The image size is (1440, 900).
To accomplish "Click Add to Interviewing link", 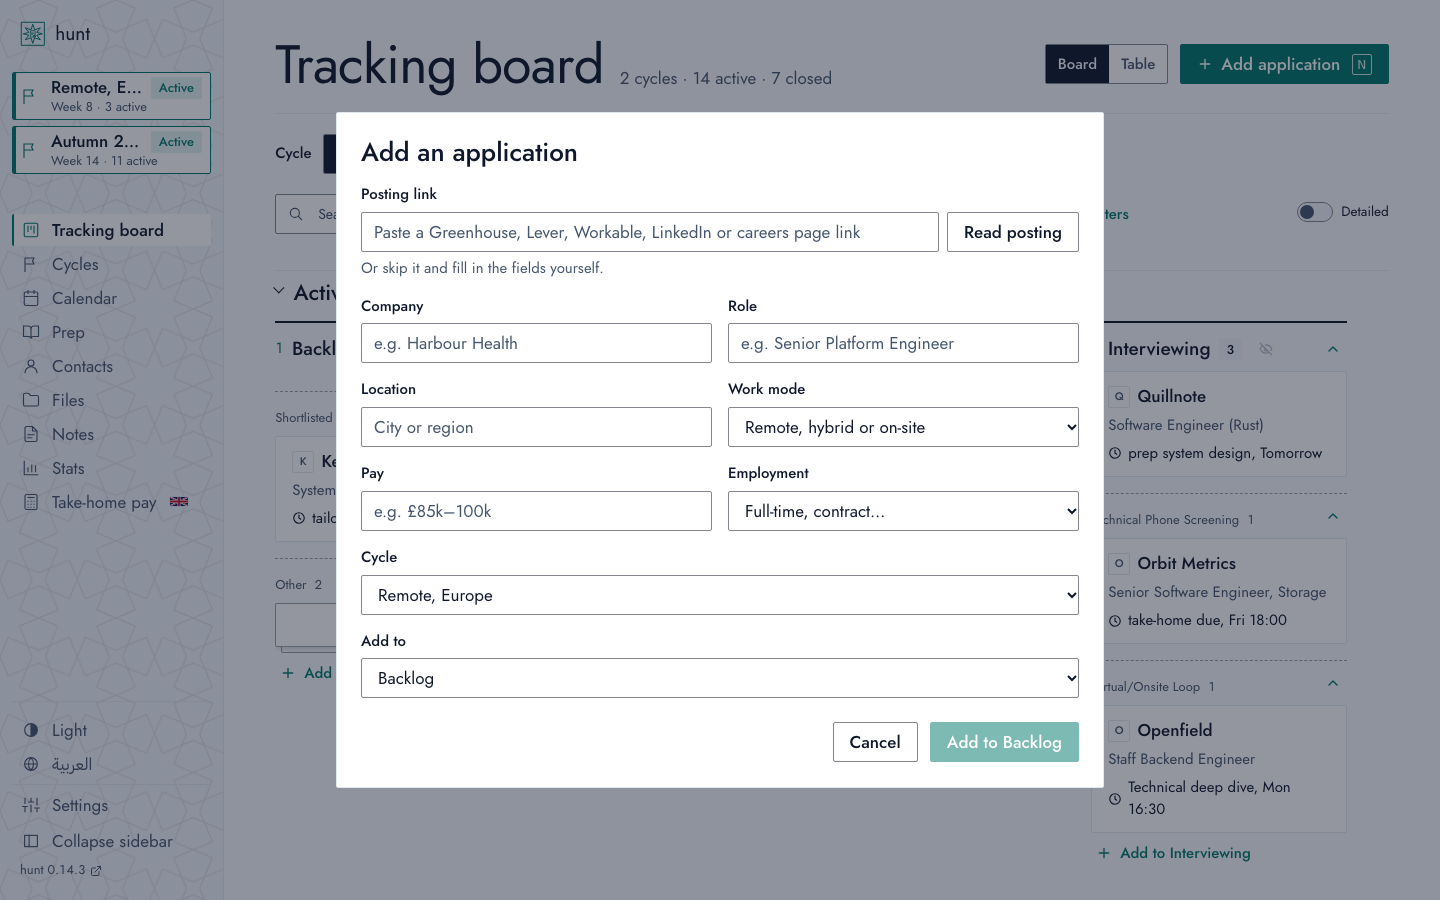I will (1174, 853).
